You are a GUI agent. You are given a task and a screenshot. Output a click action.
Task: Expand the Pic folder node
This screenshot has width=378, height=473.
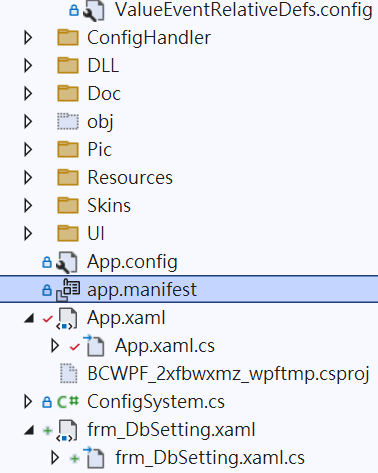(x=28, y=150)
